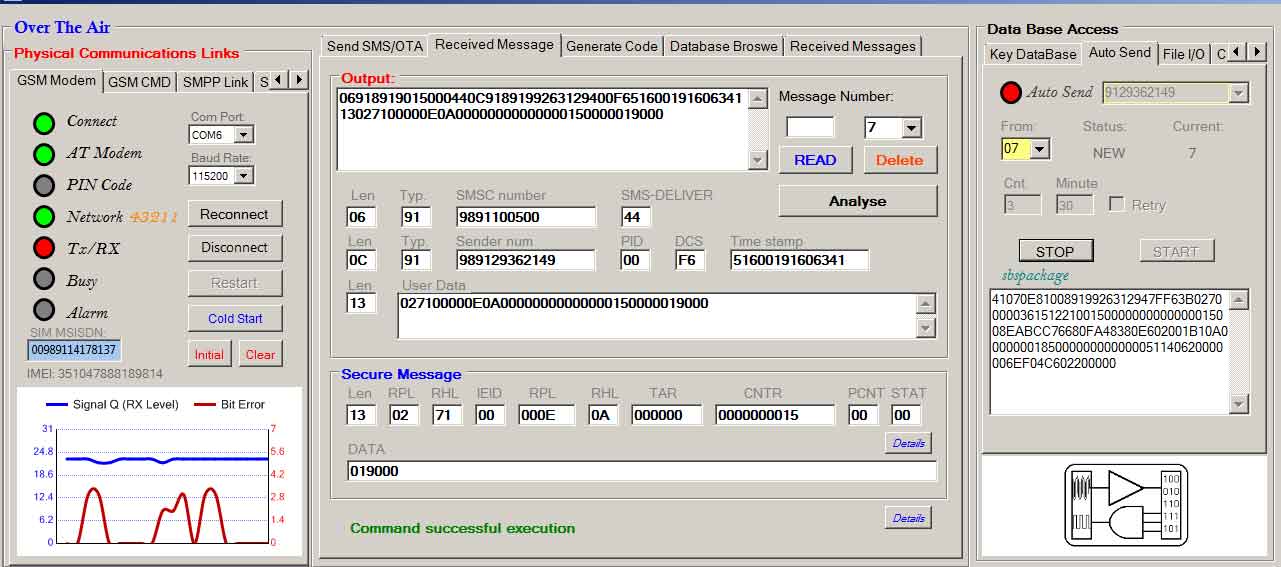
Task: Click Data Base Access tabs right arrow
Action: [x=1256, y=52]
